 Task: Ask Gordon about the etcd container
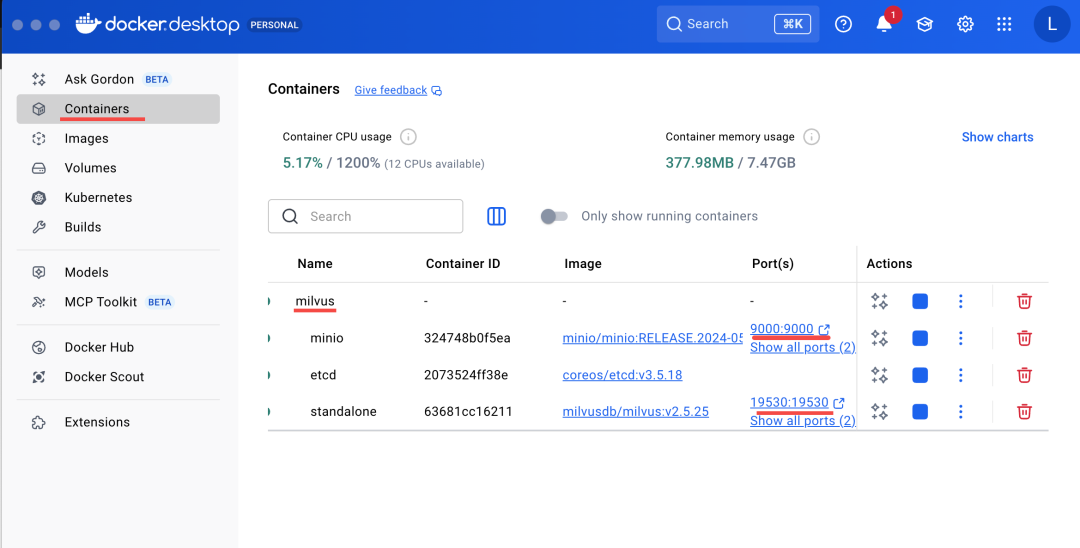pyautogui.click(x=880, y=375)
